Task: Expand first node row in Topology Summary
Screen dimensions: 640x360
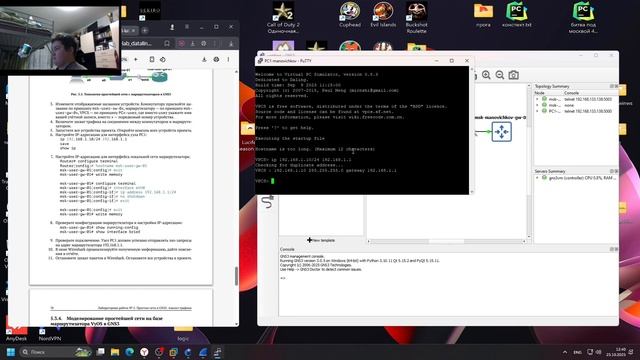Action: (537, 99)
